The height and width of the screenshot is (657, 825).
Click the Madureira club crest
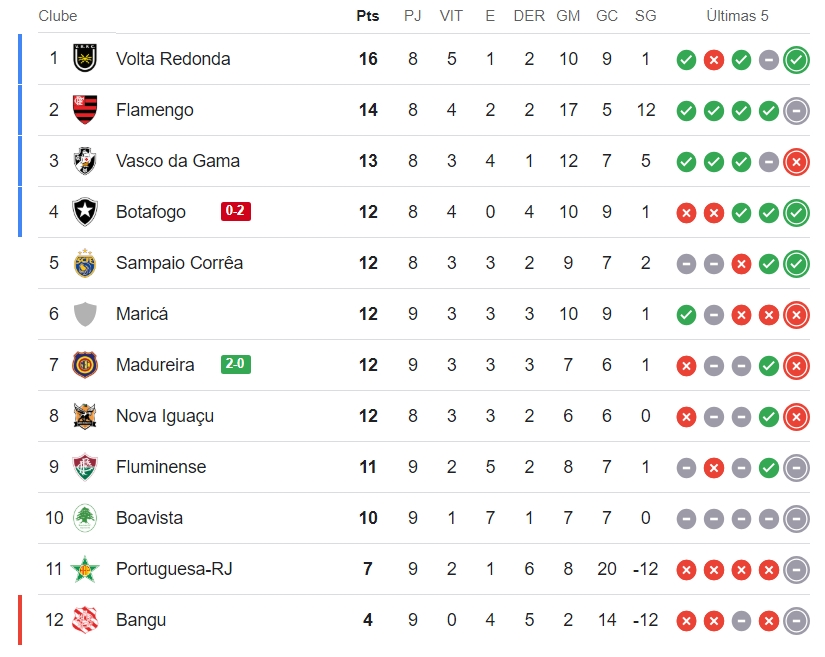(85, 365)
